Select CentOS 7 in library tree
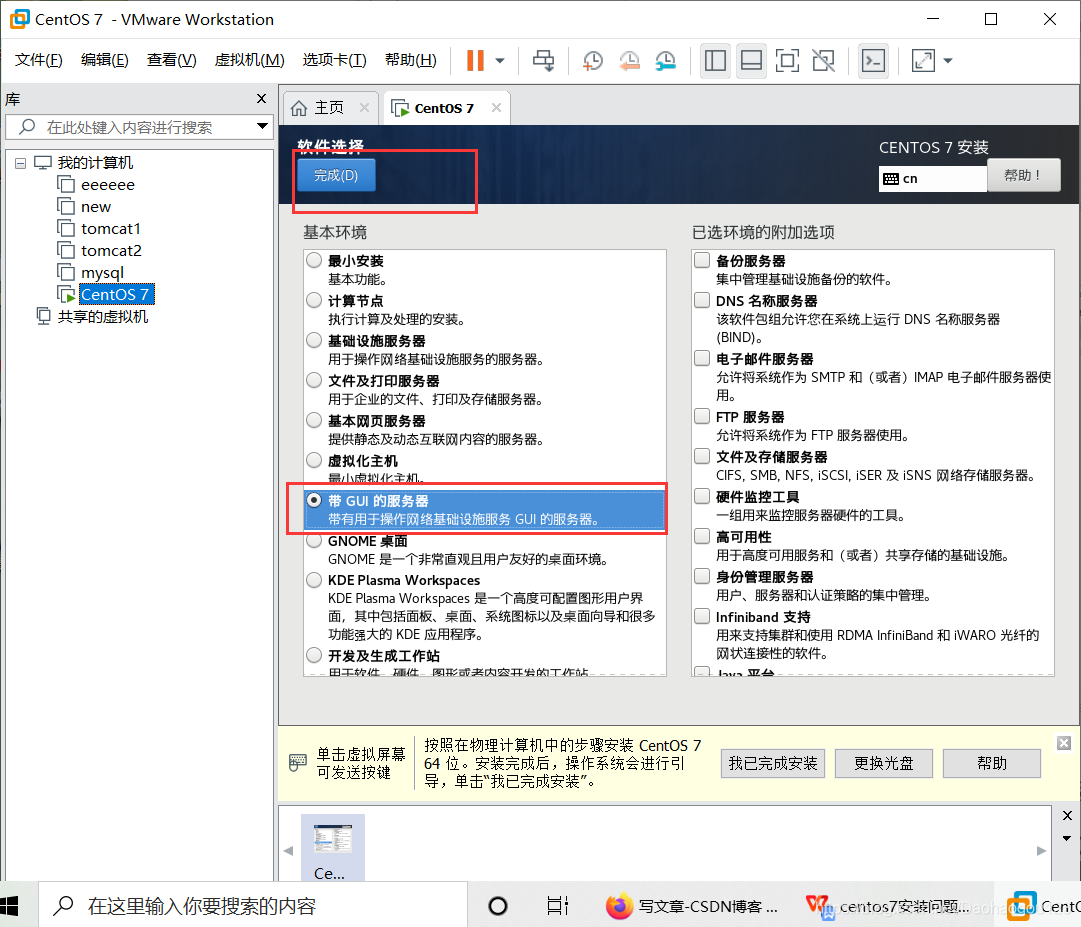This screenshot has width=1081, height=927. (115, 295)
